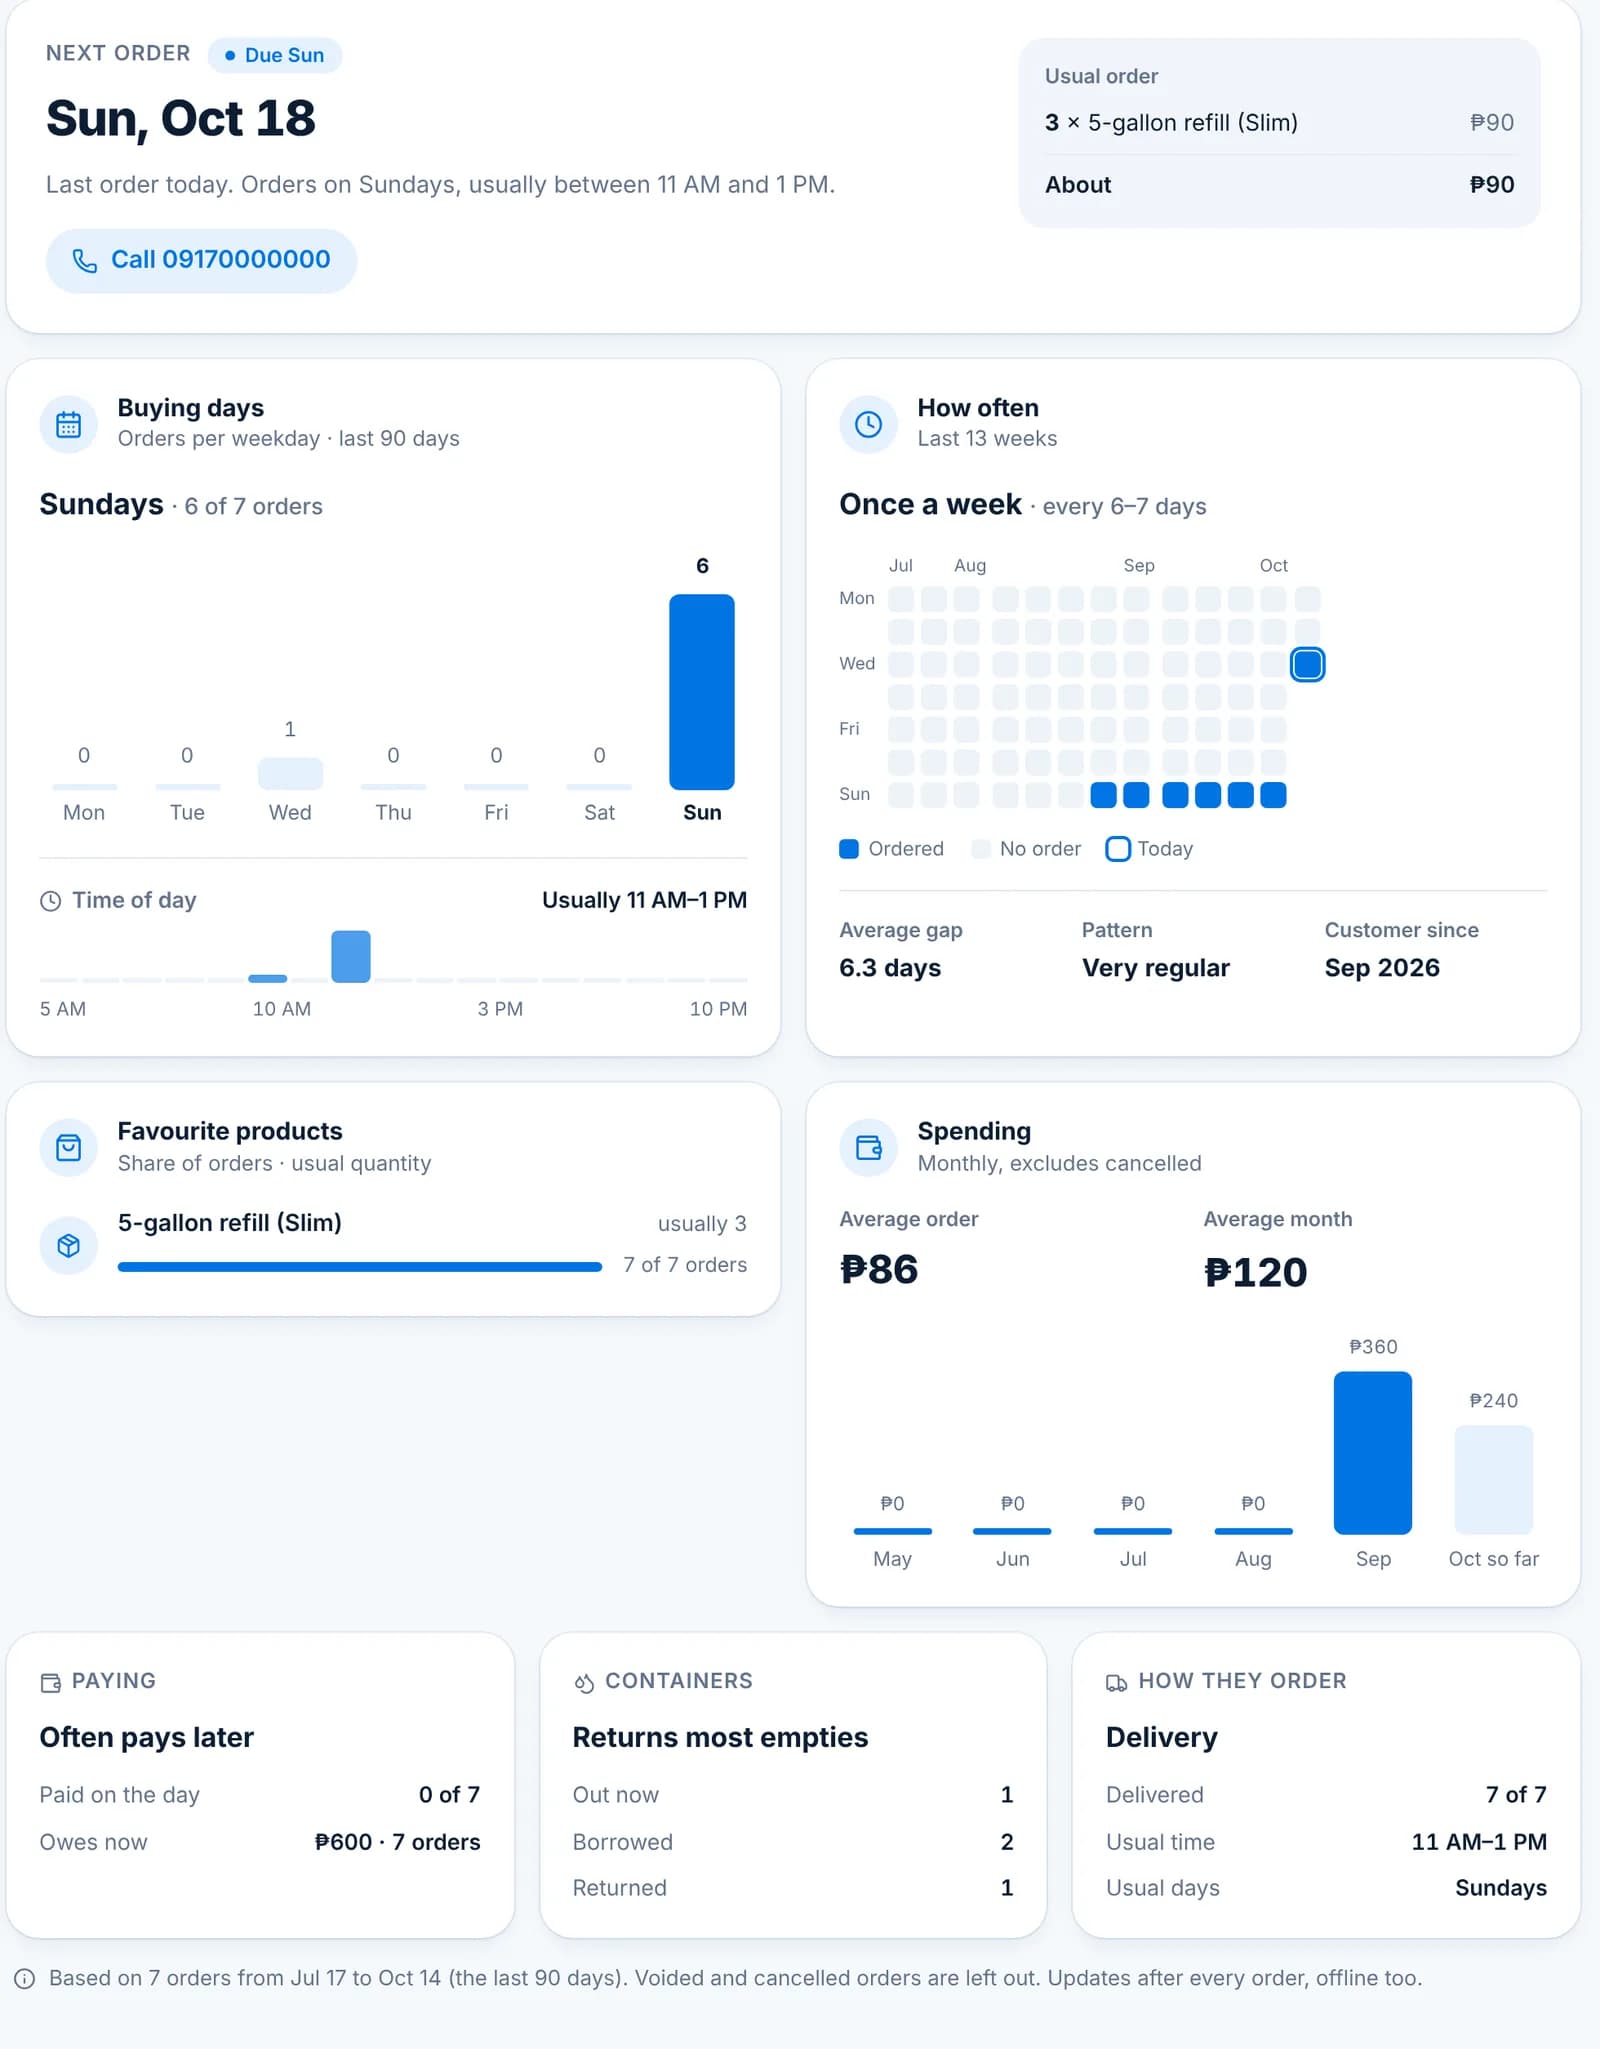Image resolution: width=1600 pixels, height=2049 pixels.
Task: Click the 'Sep 2026' customer since value
Action: click(1382, 968)
